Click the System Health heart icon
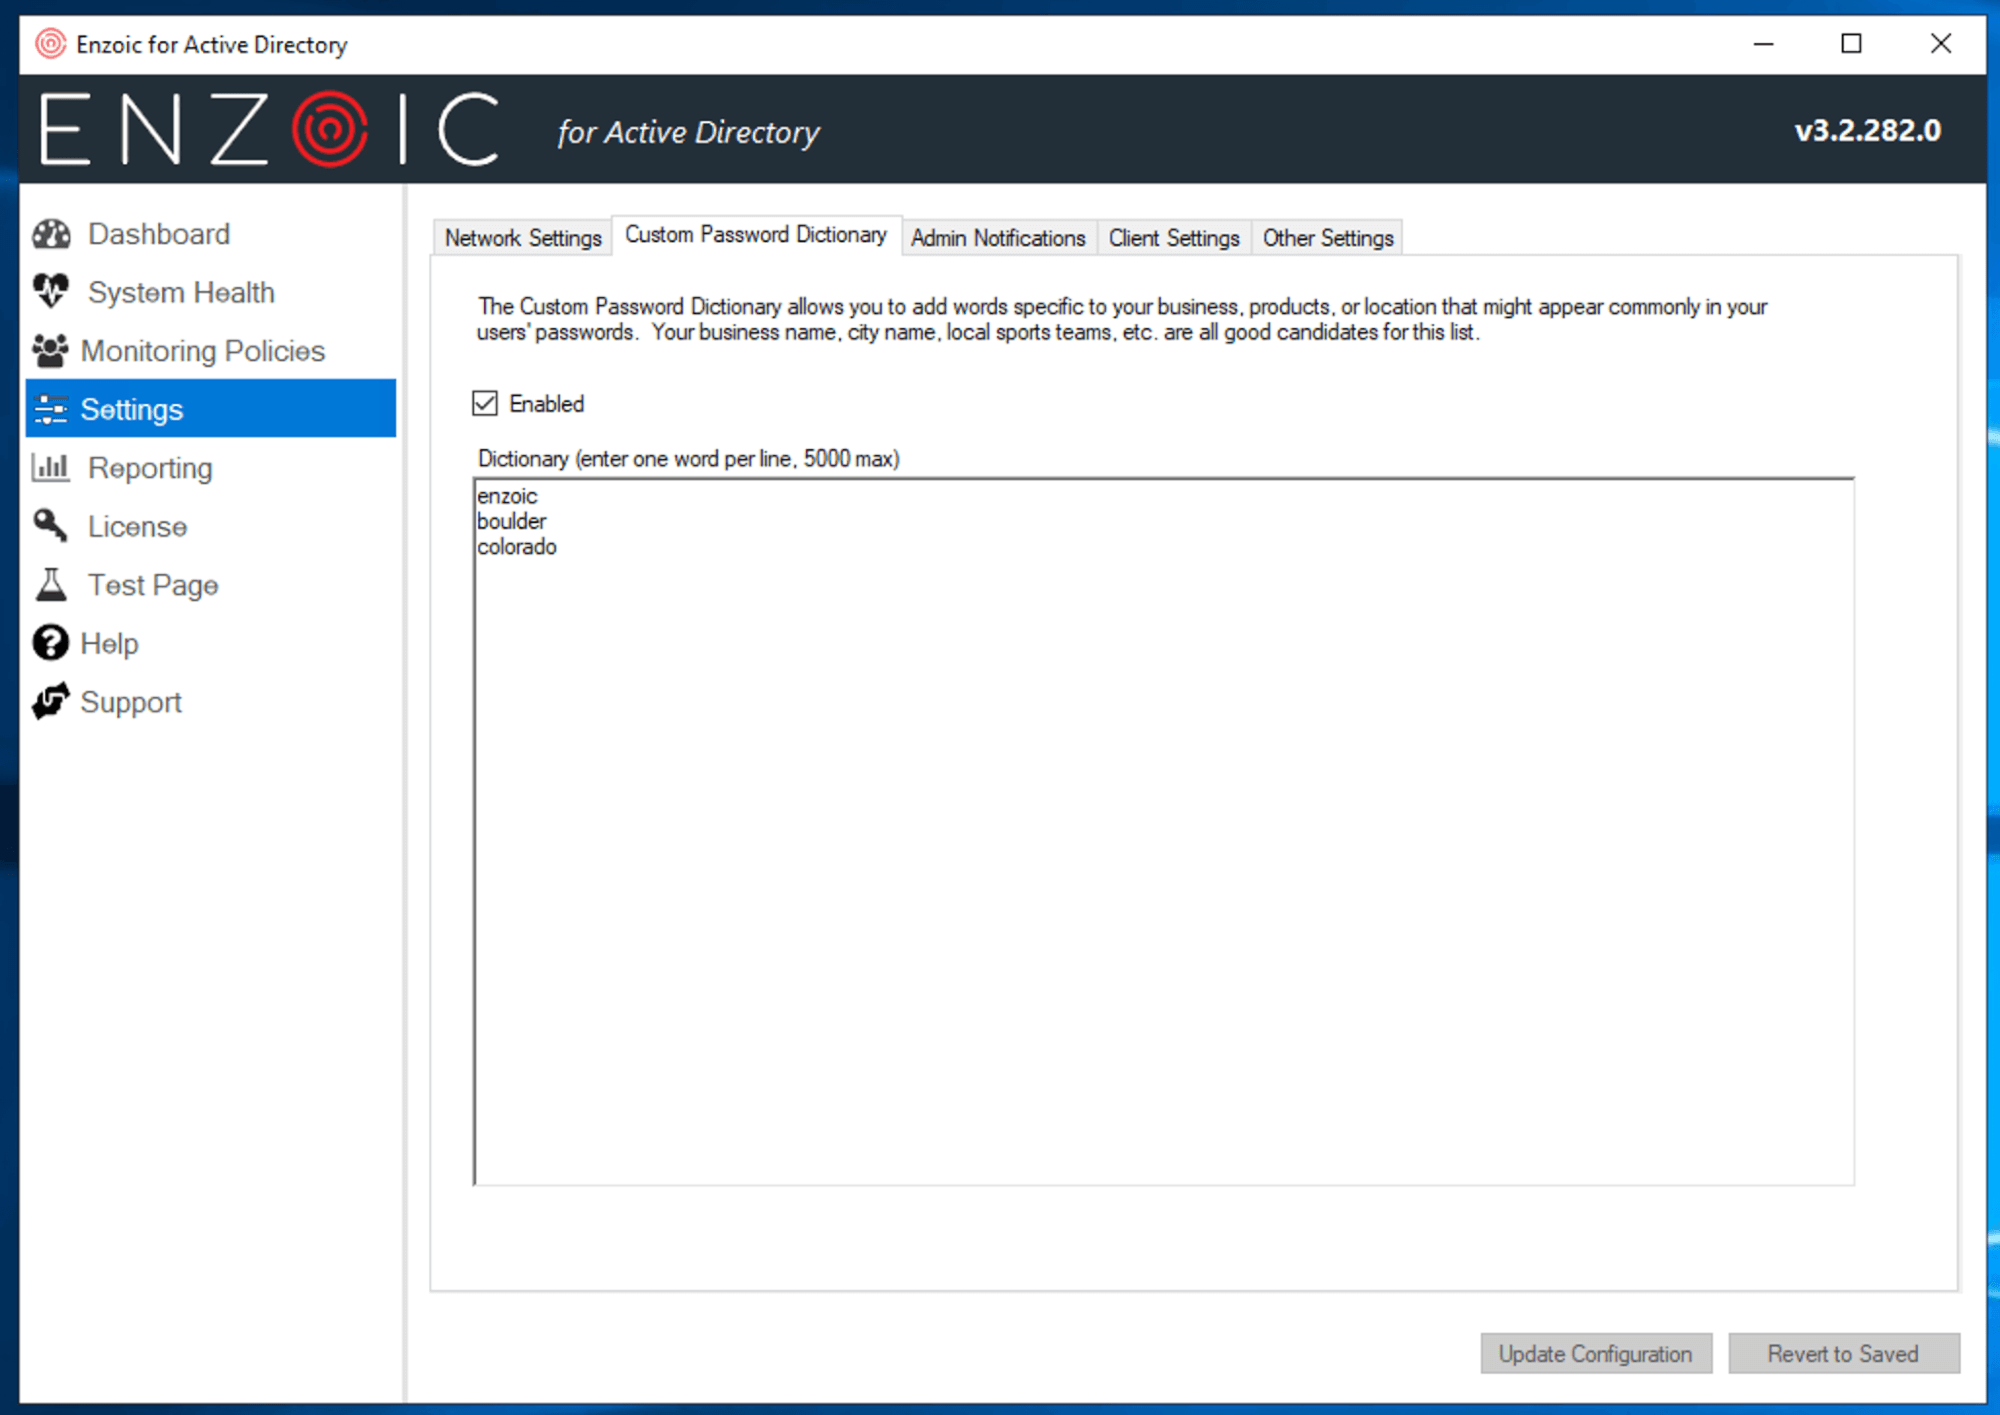This screenshot has width=2000, height=1415. tap(51, 292)
